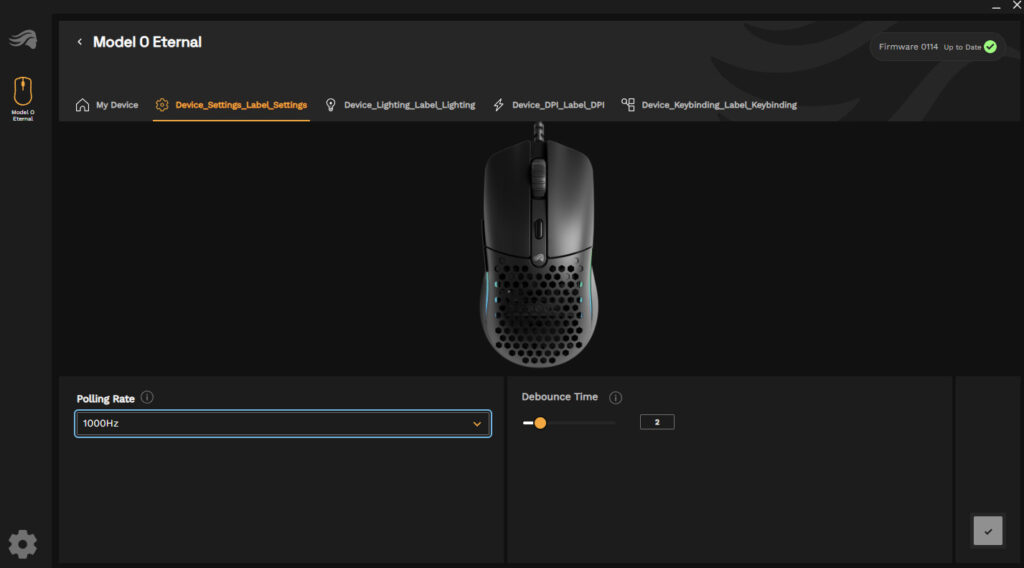Click the green Up to Date checkmark icon
Screen dimensions: 1024x568
tap(990, 47)
